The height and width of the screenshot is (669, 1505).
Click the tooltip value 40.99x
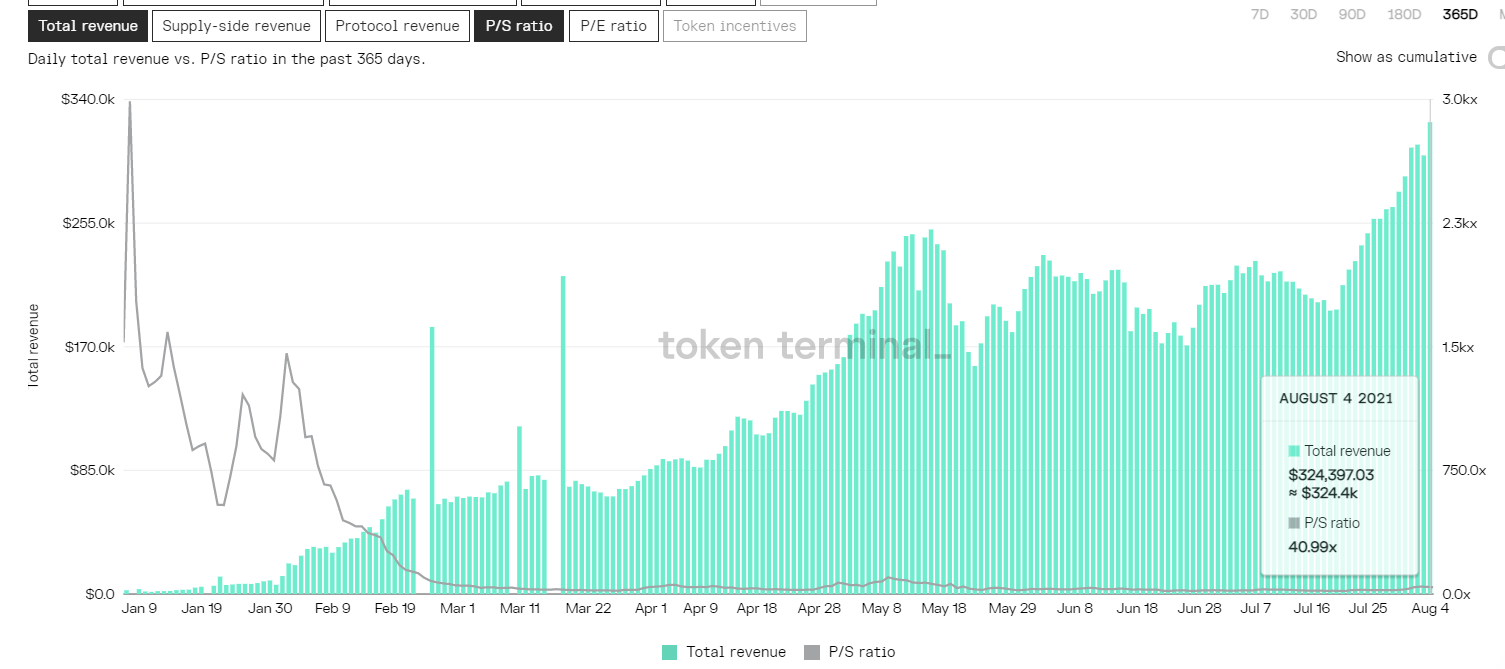click(x=1312, y=546)
